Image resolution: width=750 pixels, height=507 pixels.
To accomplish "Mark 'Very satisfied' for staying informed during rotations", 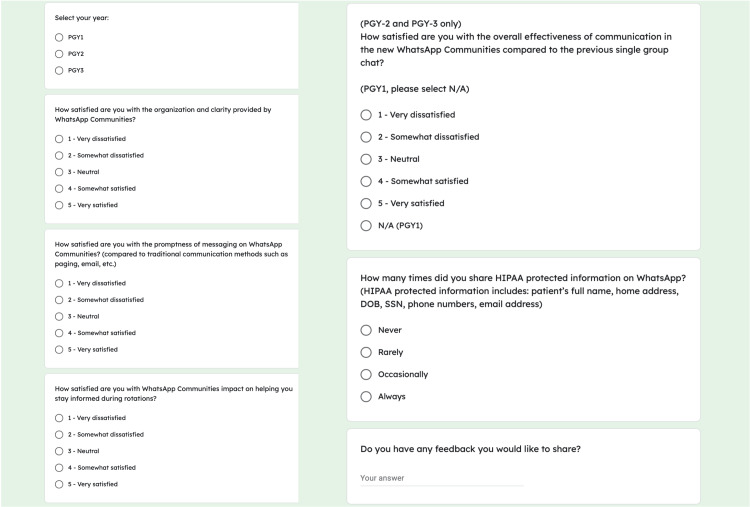I will [59, 484].
